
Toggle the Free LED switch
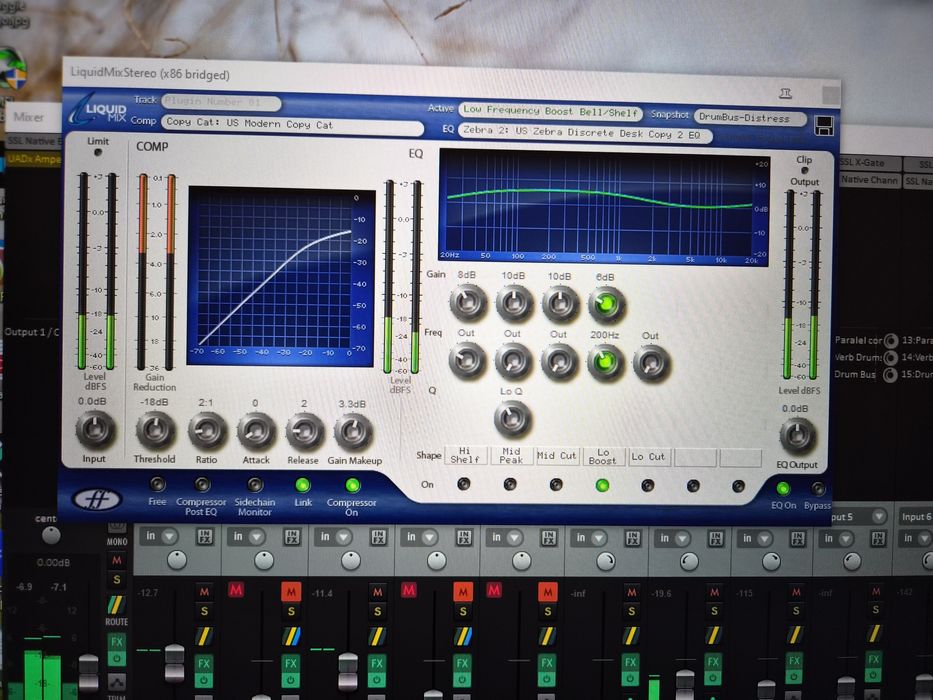click(x=157, y=484)
